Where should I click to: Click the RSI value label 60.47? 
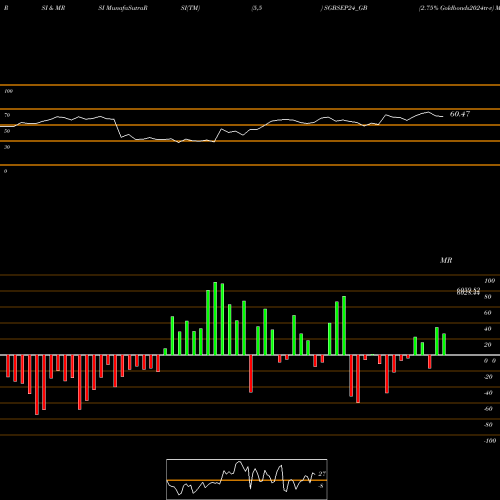[x=460, y=114]
